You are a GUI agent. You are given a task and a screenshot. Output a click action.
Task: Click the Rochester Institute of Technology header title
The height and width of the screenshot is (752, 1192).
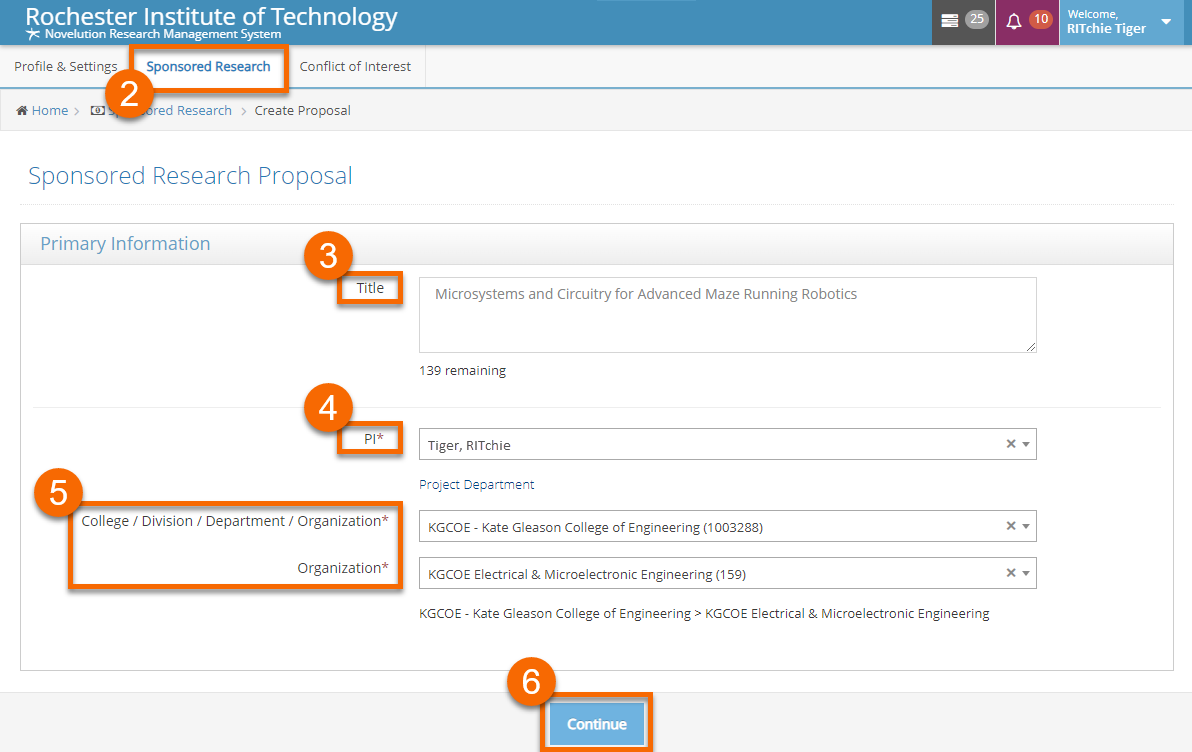click(211, 17)
